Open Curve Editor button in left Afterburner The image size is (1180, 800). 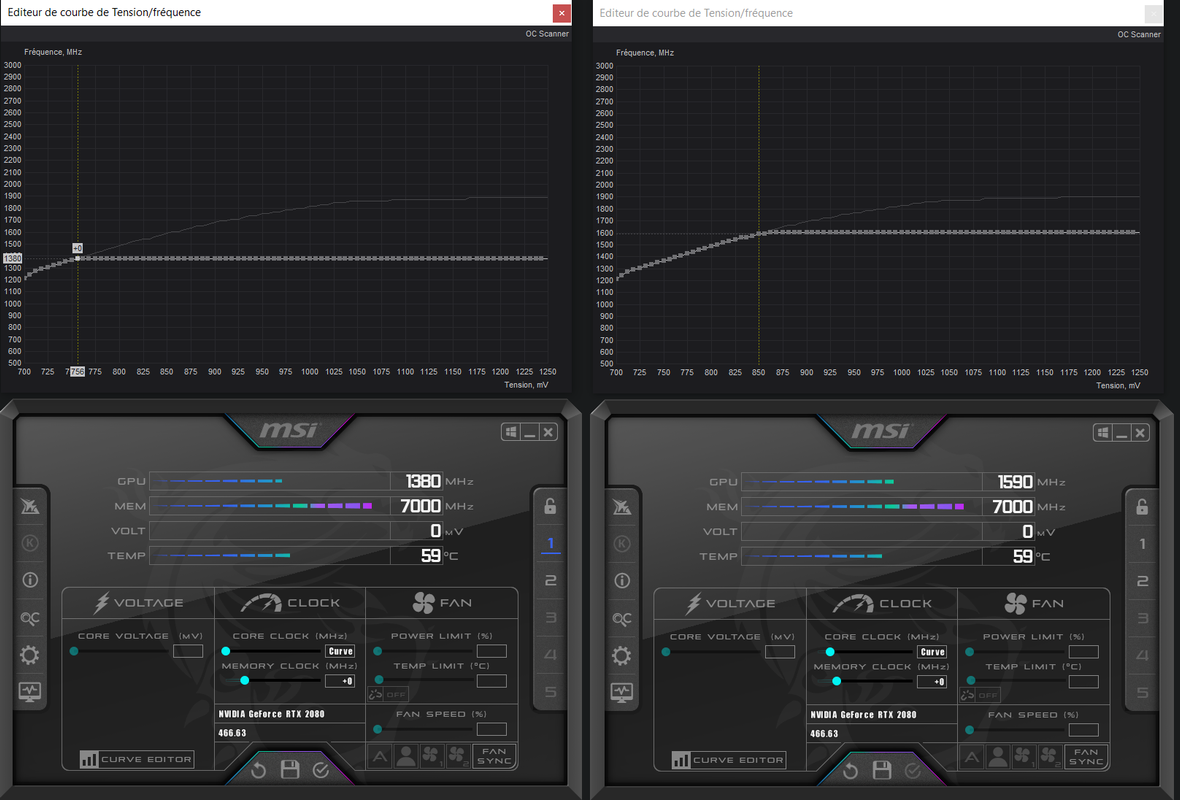pos(137,759)
